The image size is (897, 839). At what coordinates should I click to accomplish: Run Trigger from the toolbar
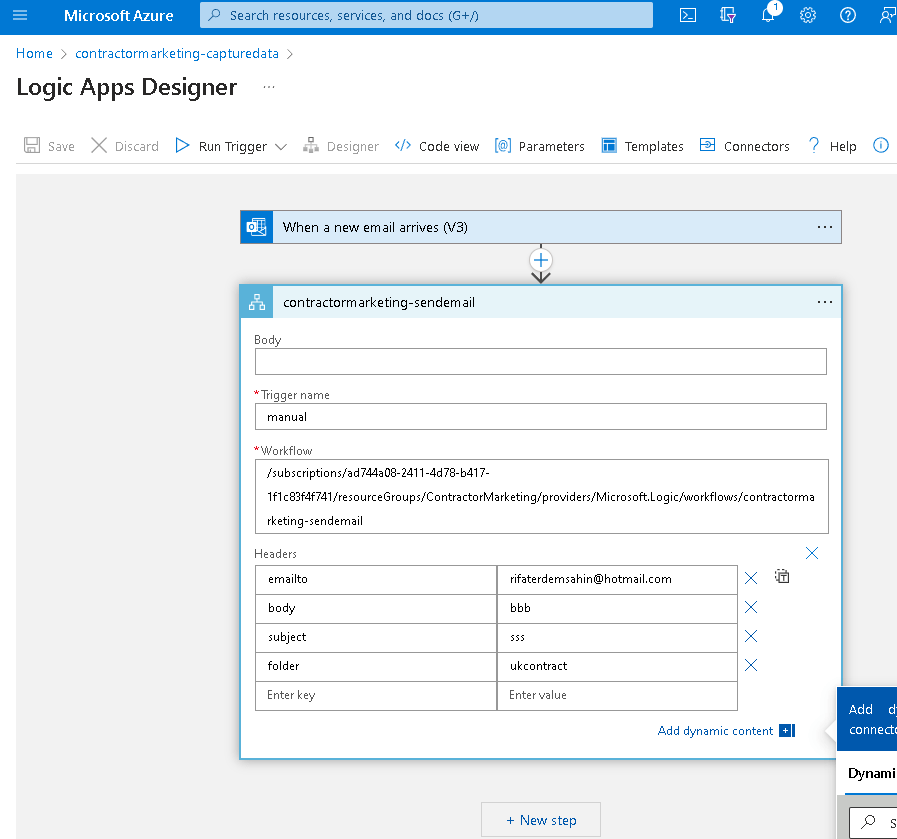[x=221, y=146]
